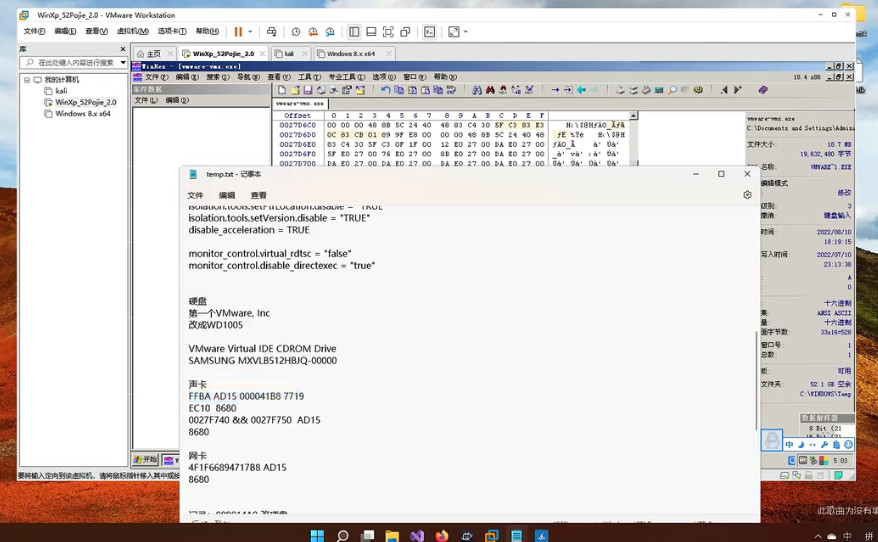This screenshot has height=542, width=878.
Task: Click WinHex undo icon
Action: coord(385,90)
